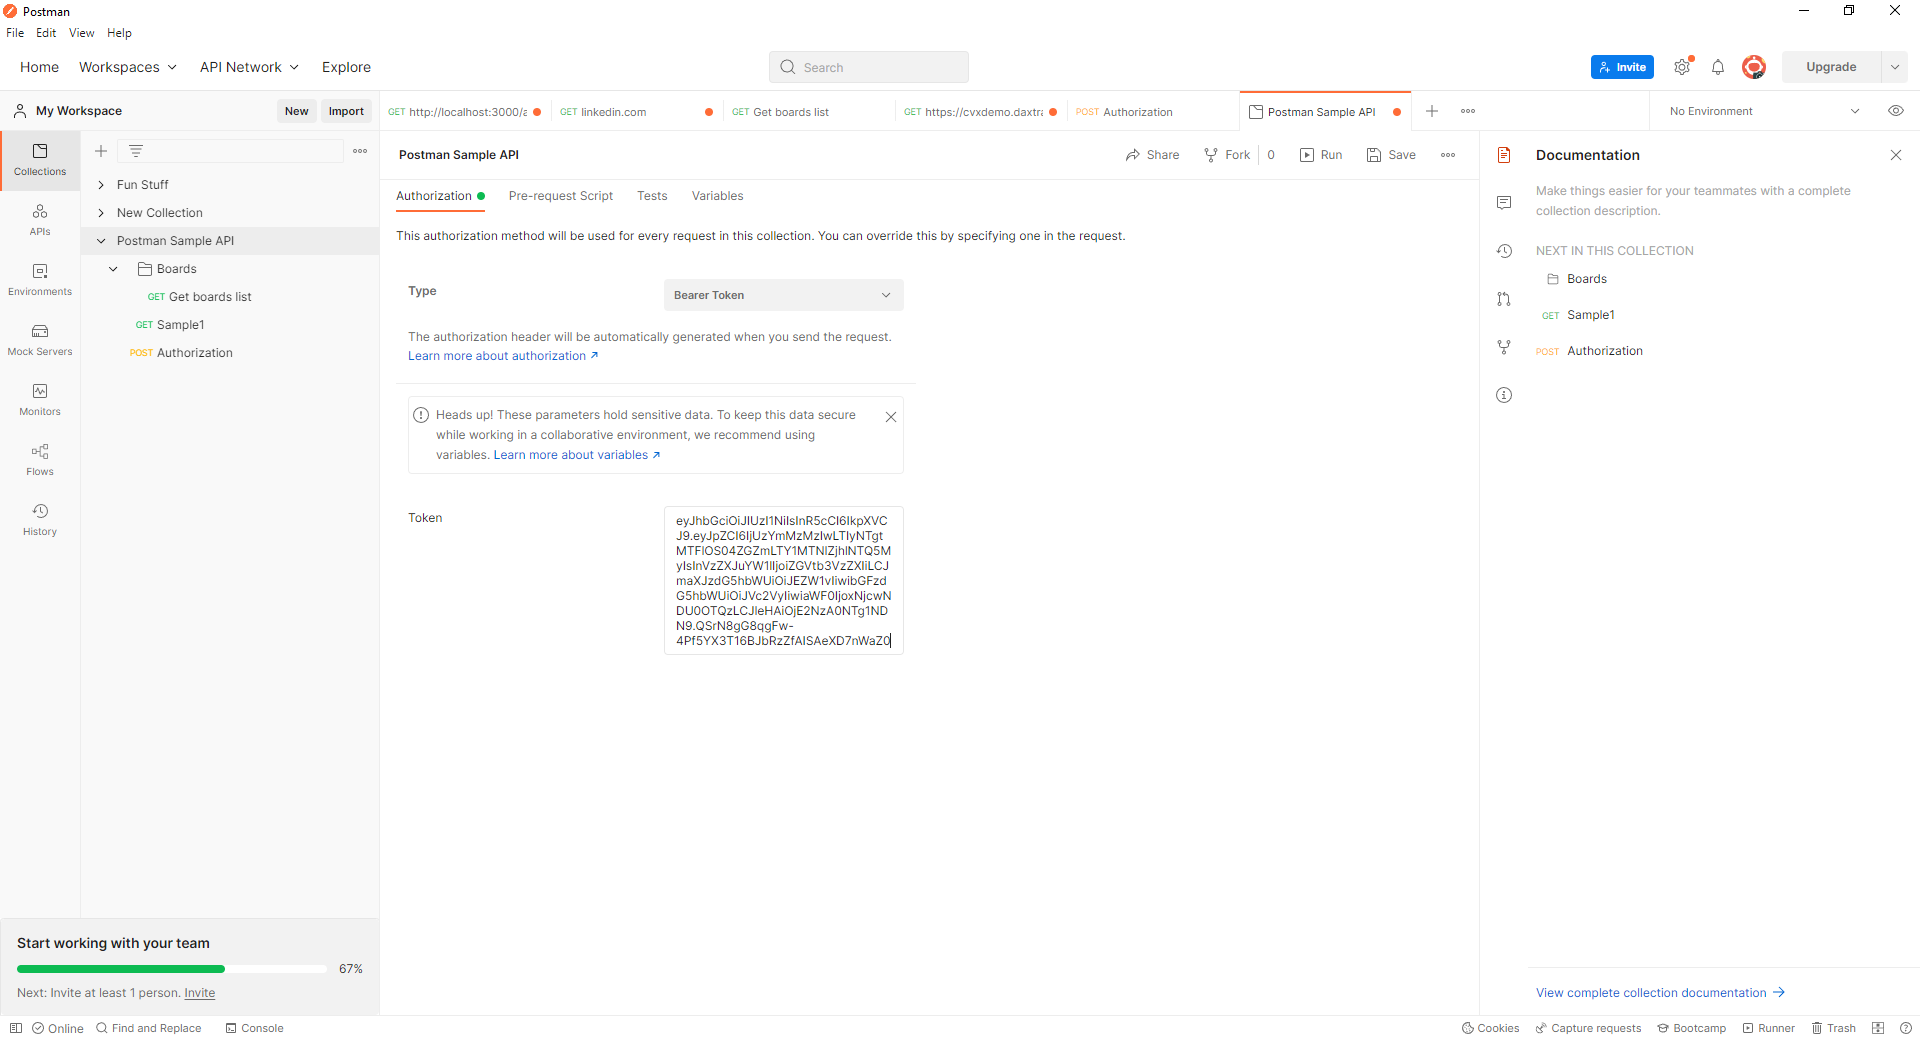Open the notifications bell
1920x1040 pixels.
click(1718, 67)
